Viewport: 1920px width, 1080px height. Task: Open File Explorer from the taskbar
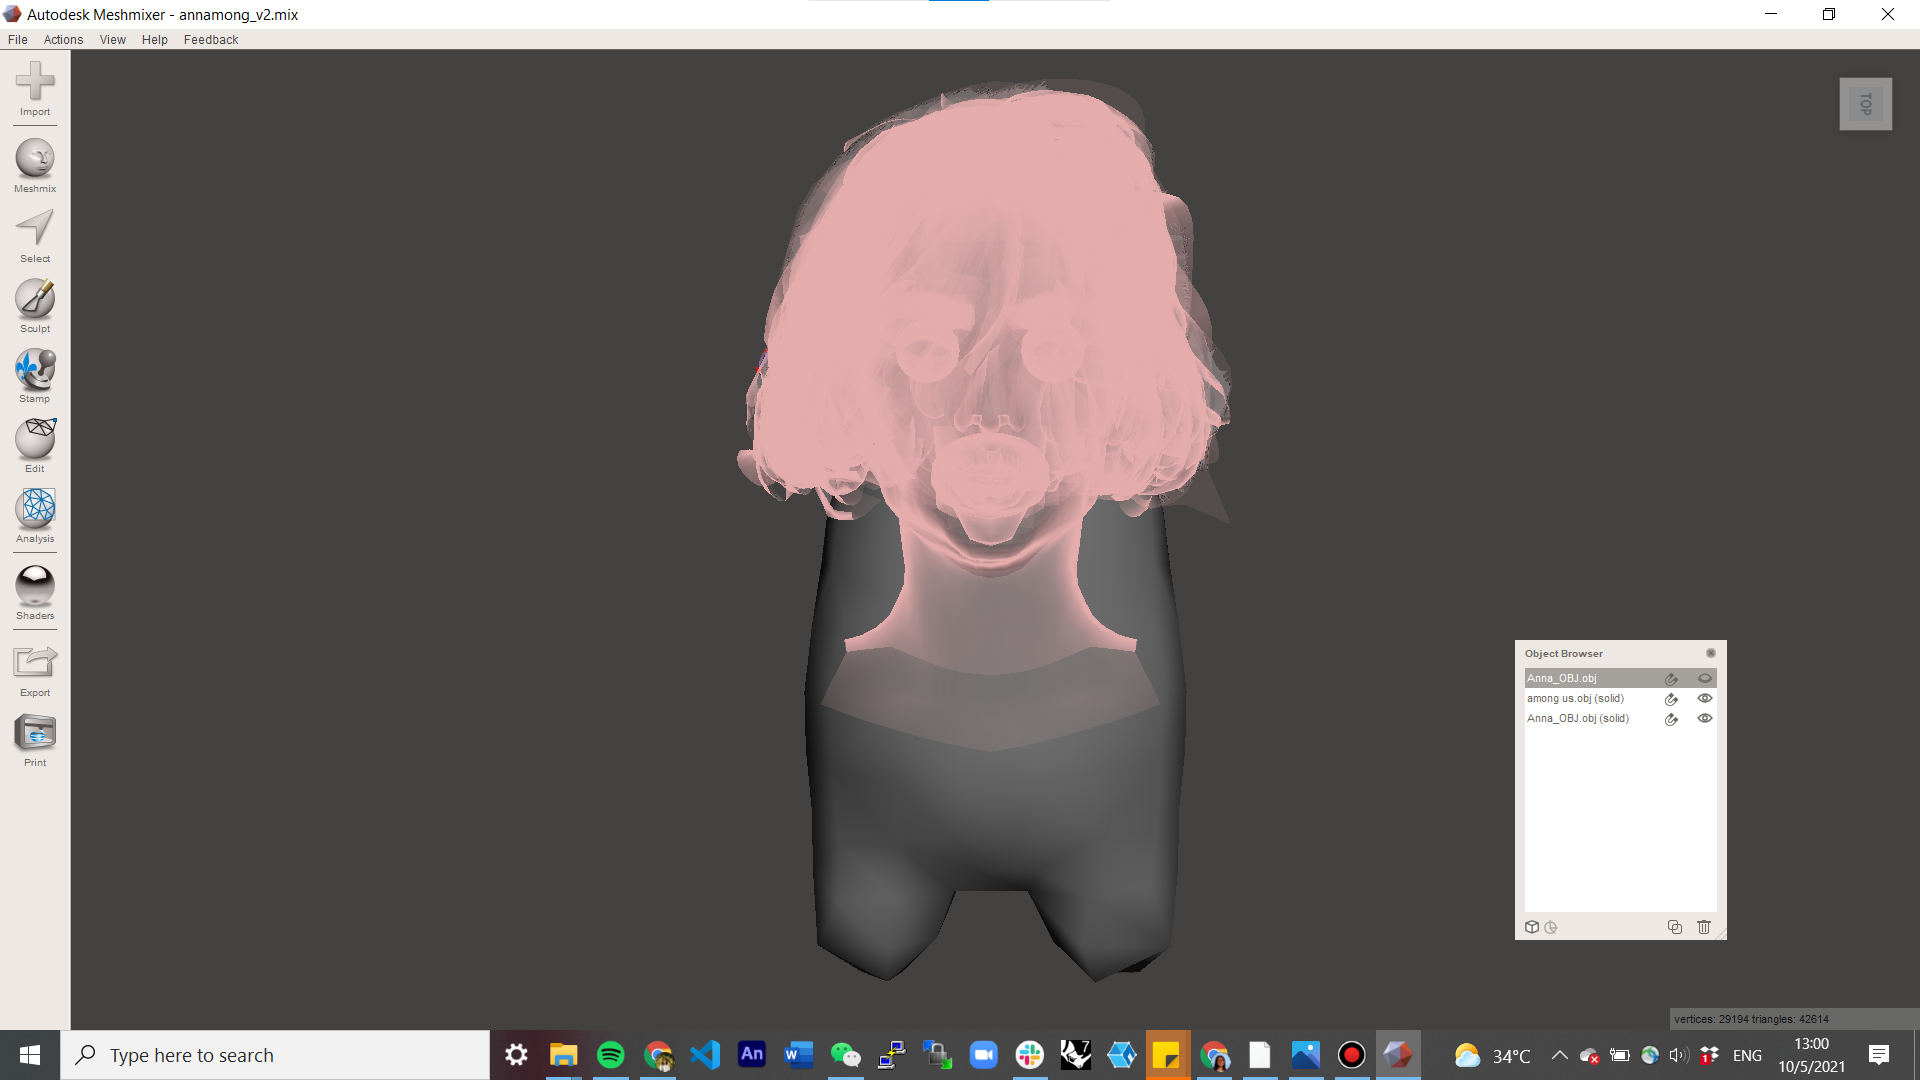tap(563, 1055)
